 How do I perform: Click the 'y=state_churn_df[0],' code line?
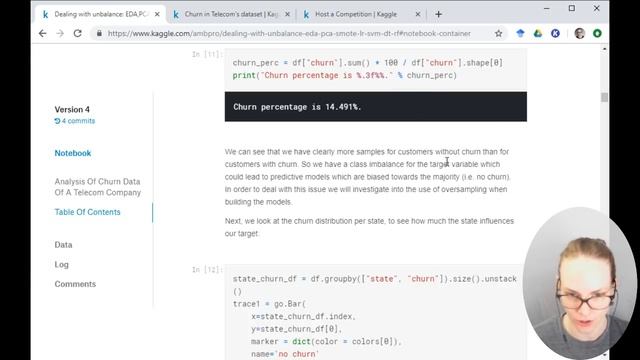click(297, 329)
